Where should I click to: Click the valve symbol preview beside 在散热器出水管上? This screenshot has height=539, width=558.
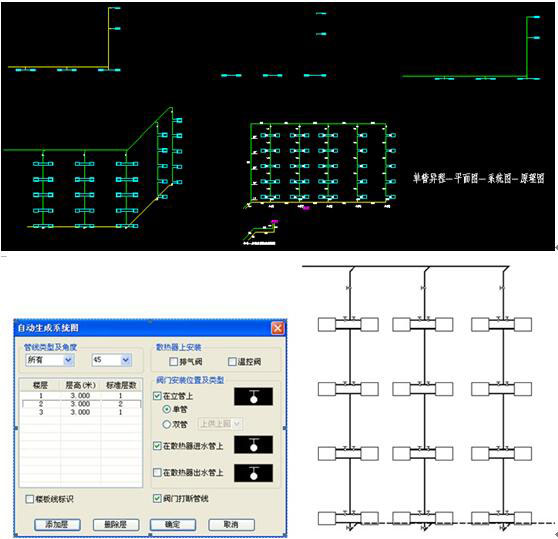[x=253, y=473]
